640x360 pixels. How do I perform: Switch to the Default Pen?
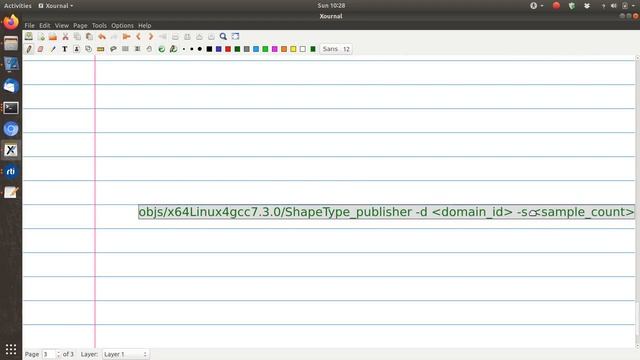[173, 49]
